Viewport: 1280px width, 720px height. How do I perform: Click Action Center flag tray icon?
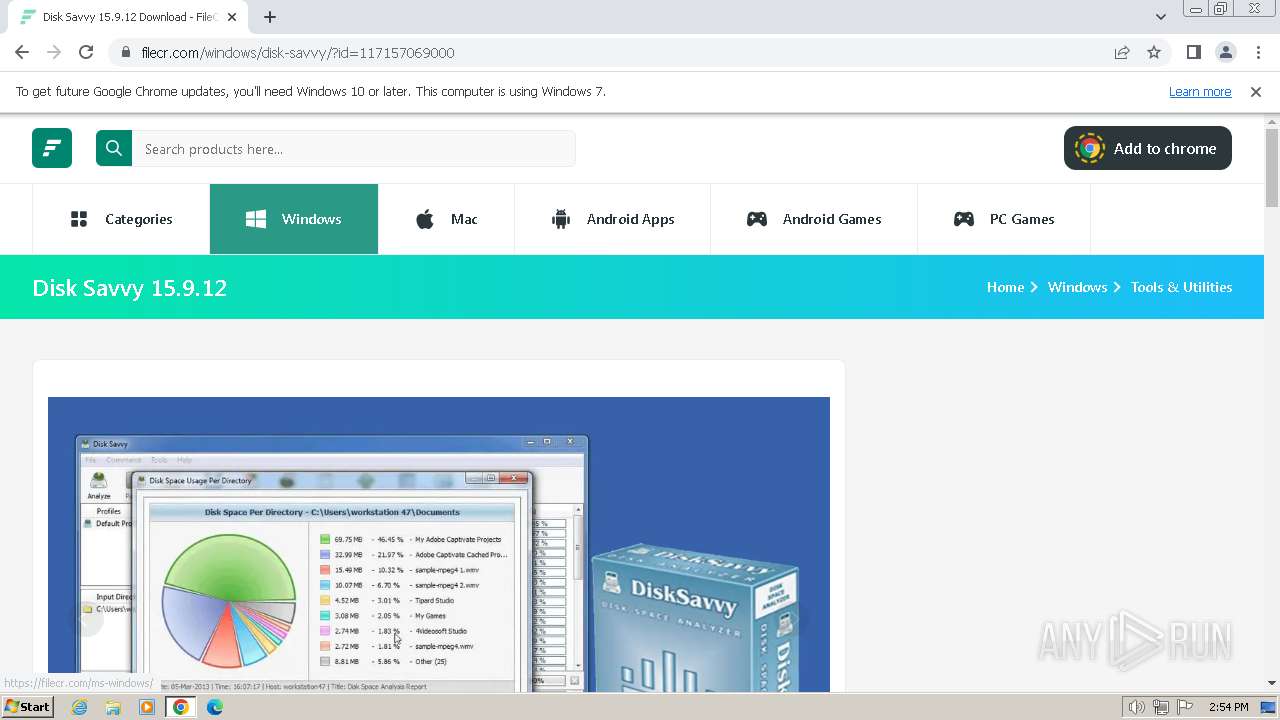[1184, 707]
